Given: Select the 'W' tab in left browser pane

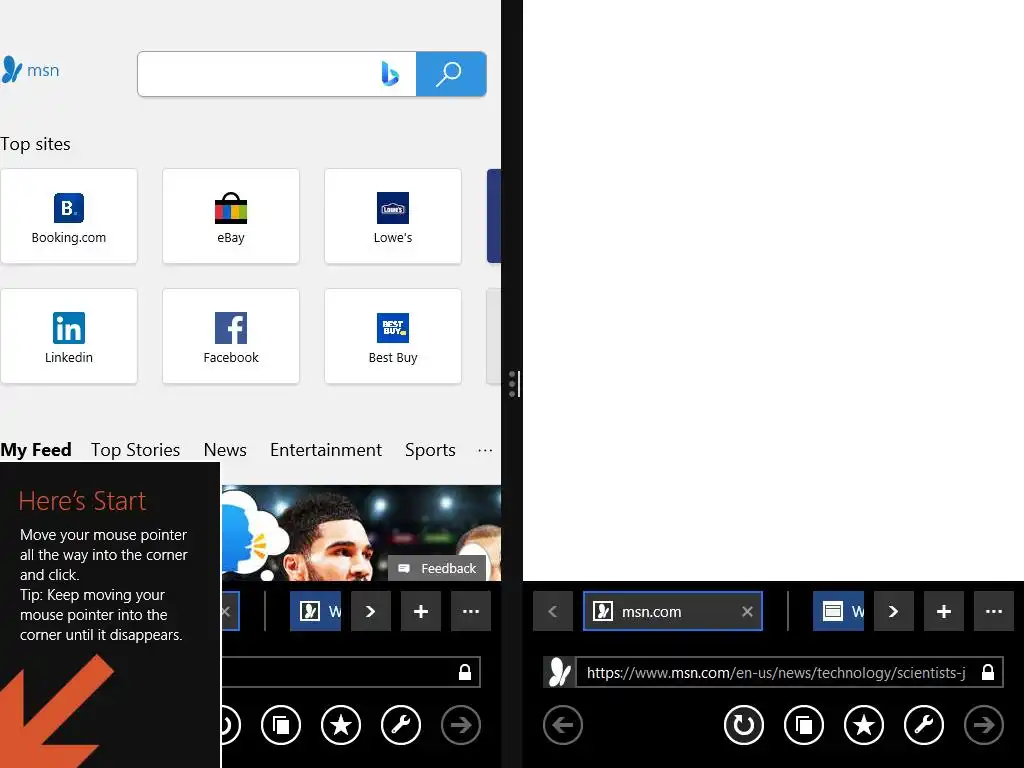Looking at the screenshot, I should pyautogui.click(x=315, y=611).
